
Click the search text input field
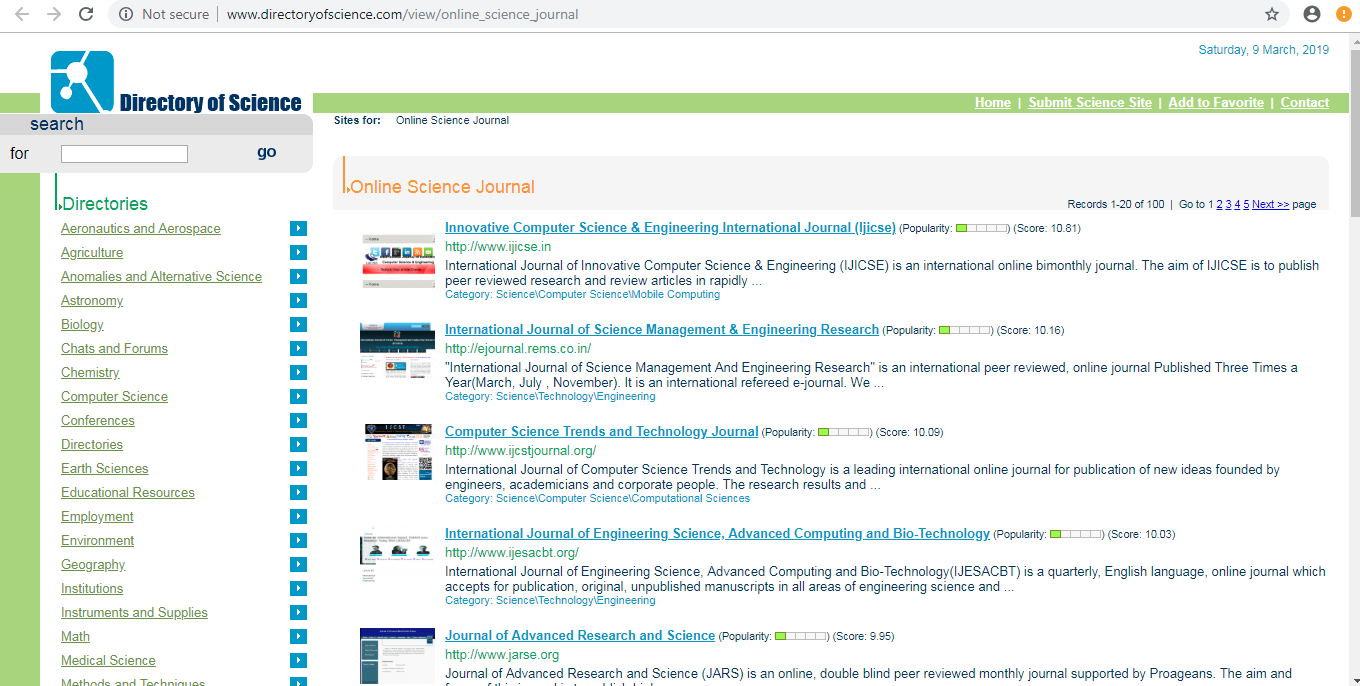click(x=124, y=154)
